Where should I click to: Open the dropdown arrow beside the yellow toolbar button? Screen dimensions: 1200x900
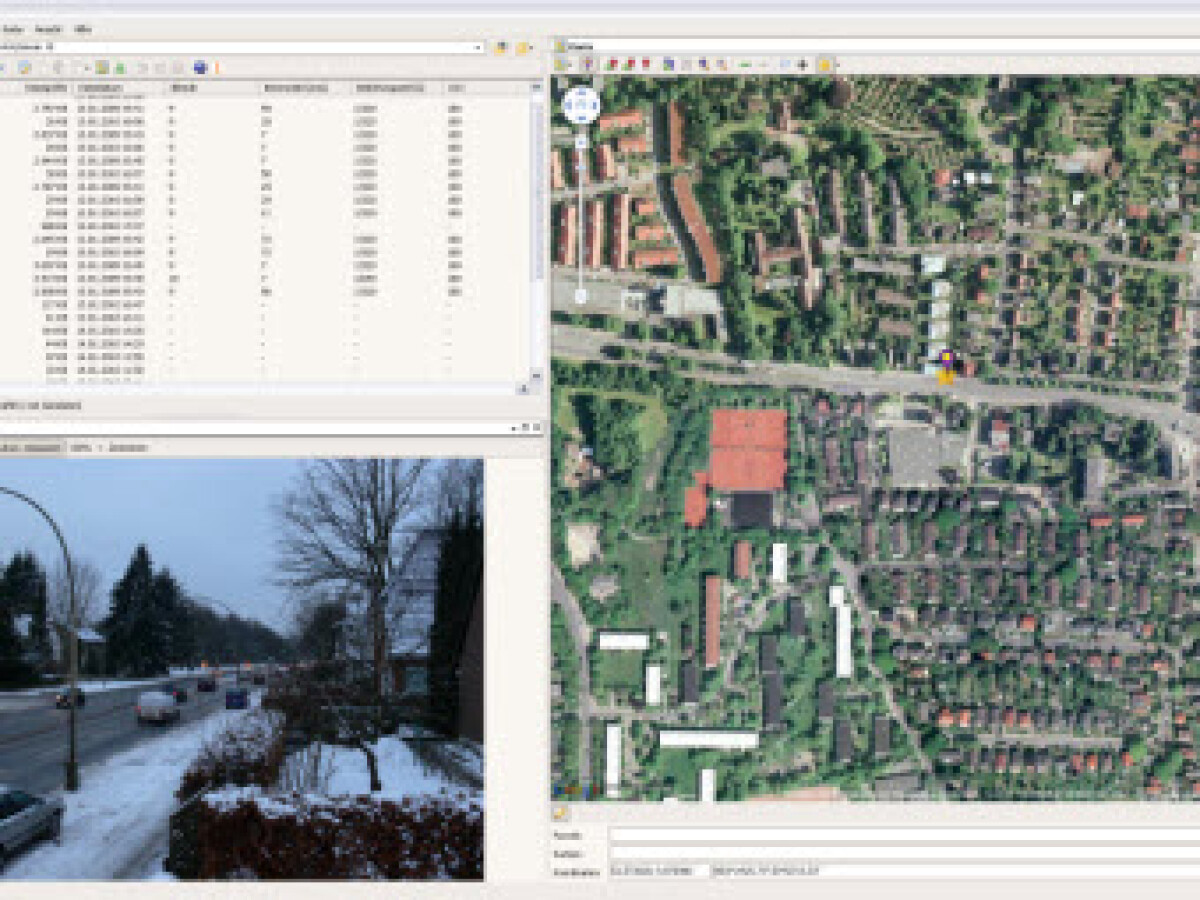(x=531, y=47)
